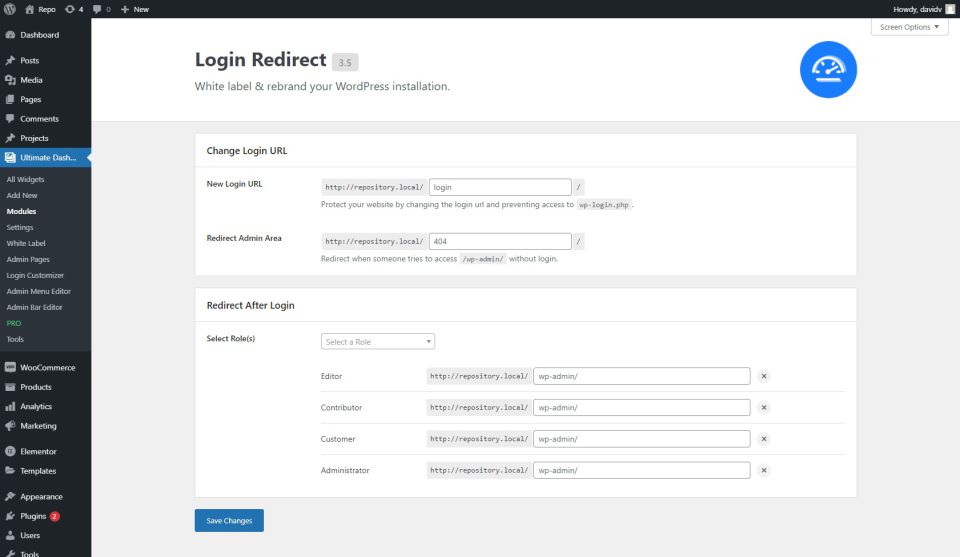This screenshot has height=557, width=960.
Task: Open the Select a Role dropdown
Action: coord(378,341)
